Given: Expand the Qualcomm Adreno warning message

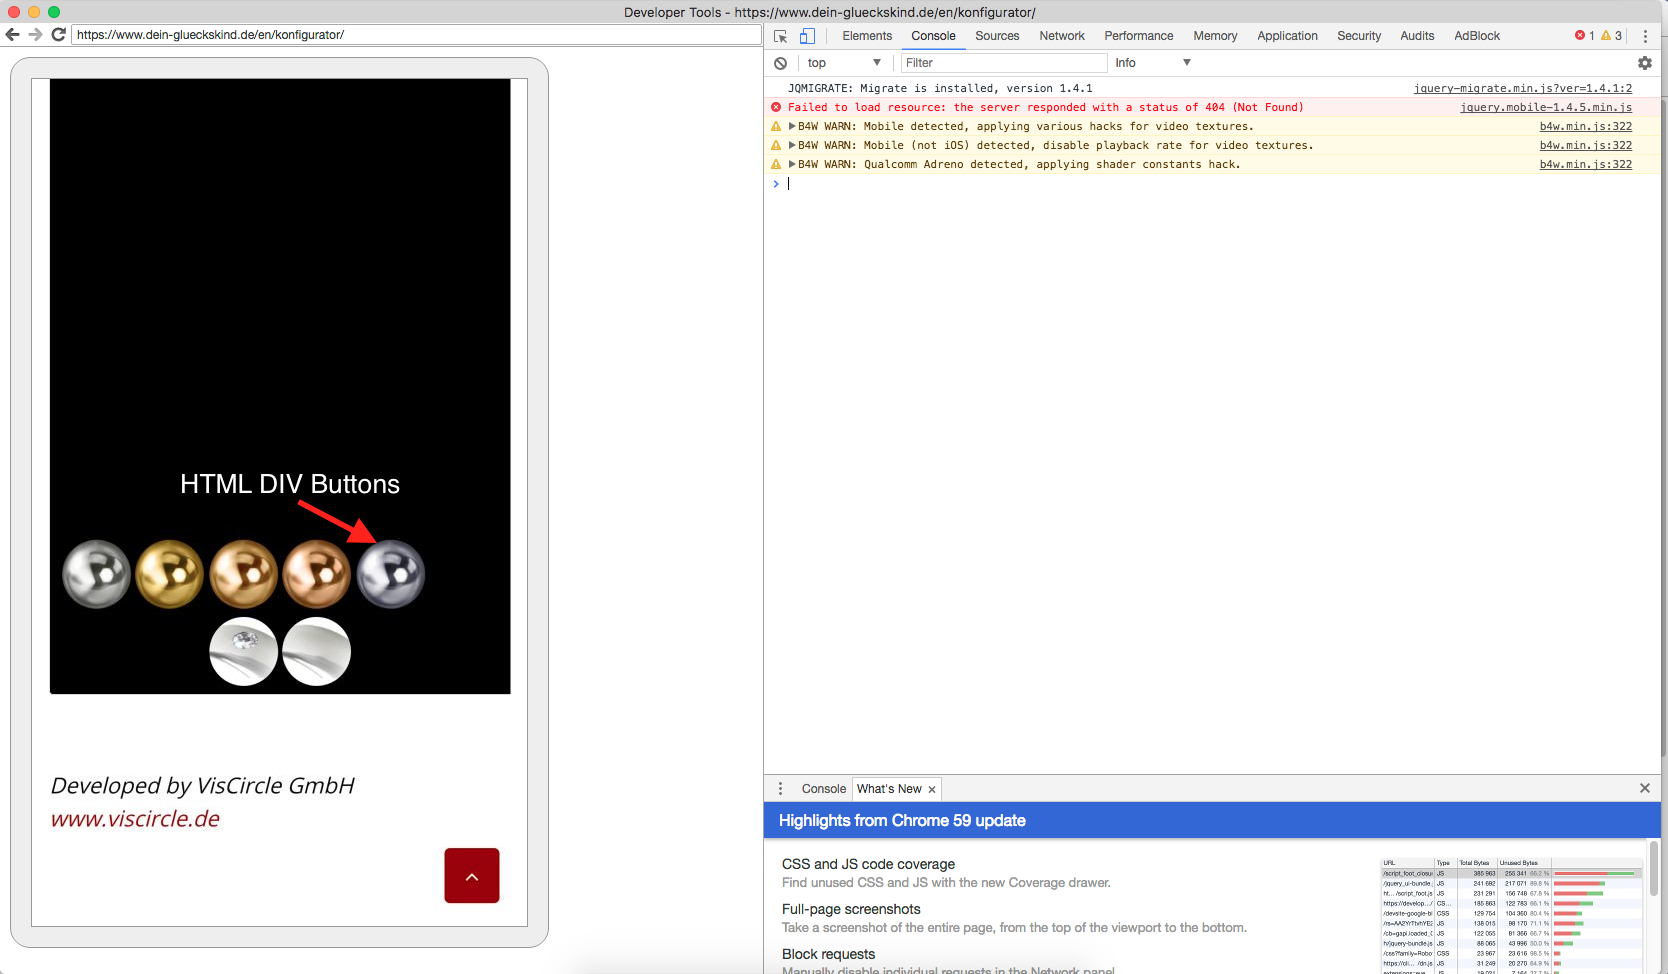Looking at the screenshot, I should coord(792,164).
